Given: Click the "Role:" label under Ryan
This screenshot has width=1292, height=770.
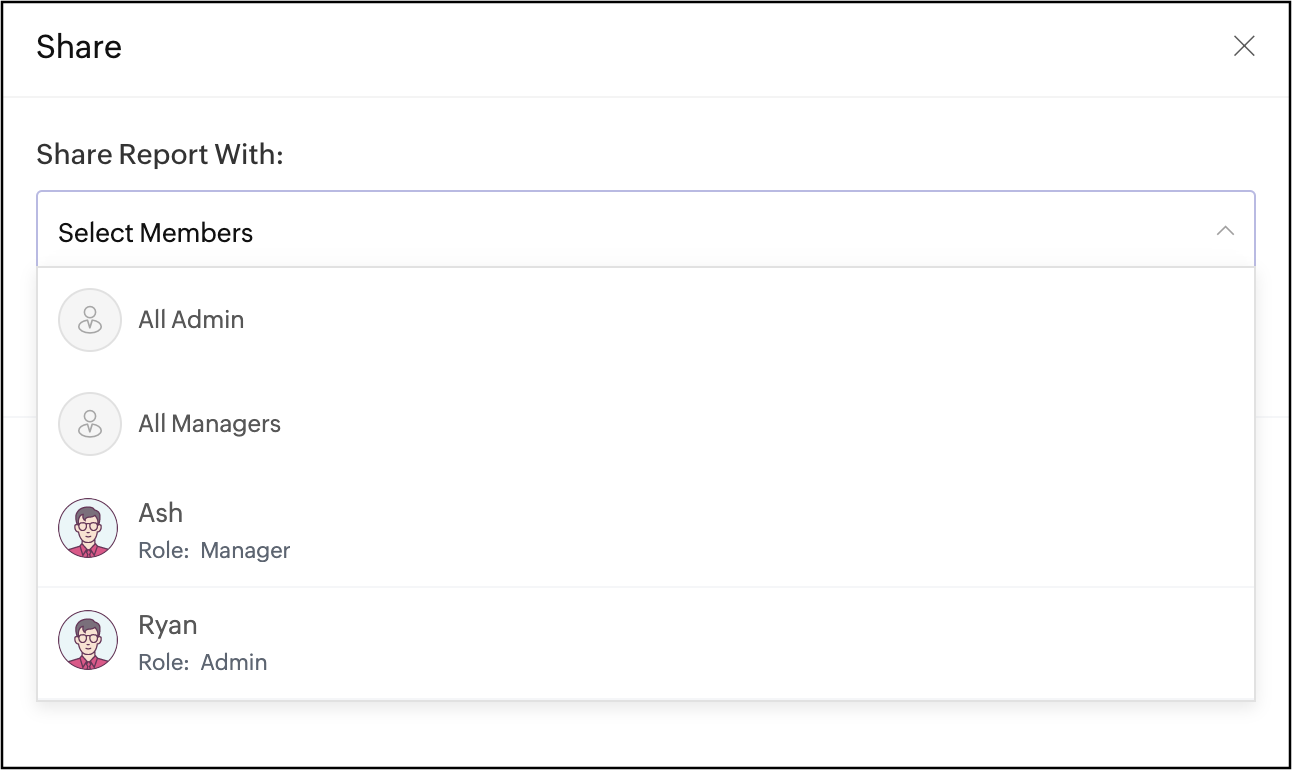Looking at the screenshot, I should point(163,663).
